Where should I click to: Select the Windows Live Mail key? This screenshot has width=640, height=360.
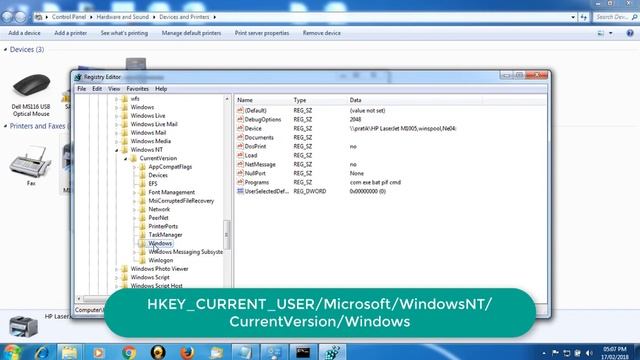point(154,124)
